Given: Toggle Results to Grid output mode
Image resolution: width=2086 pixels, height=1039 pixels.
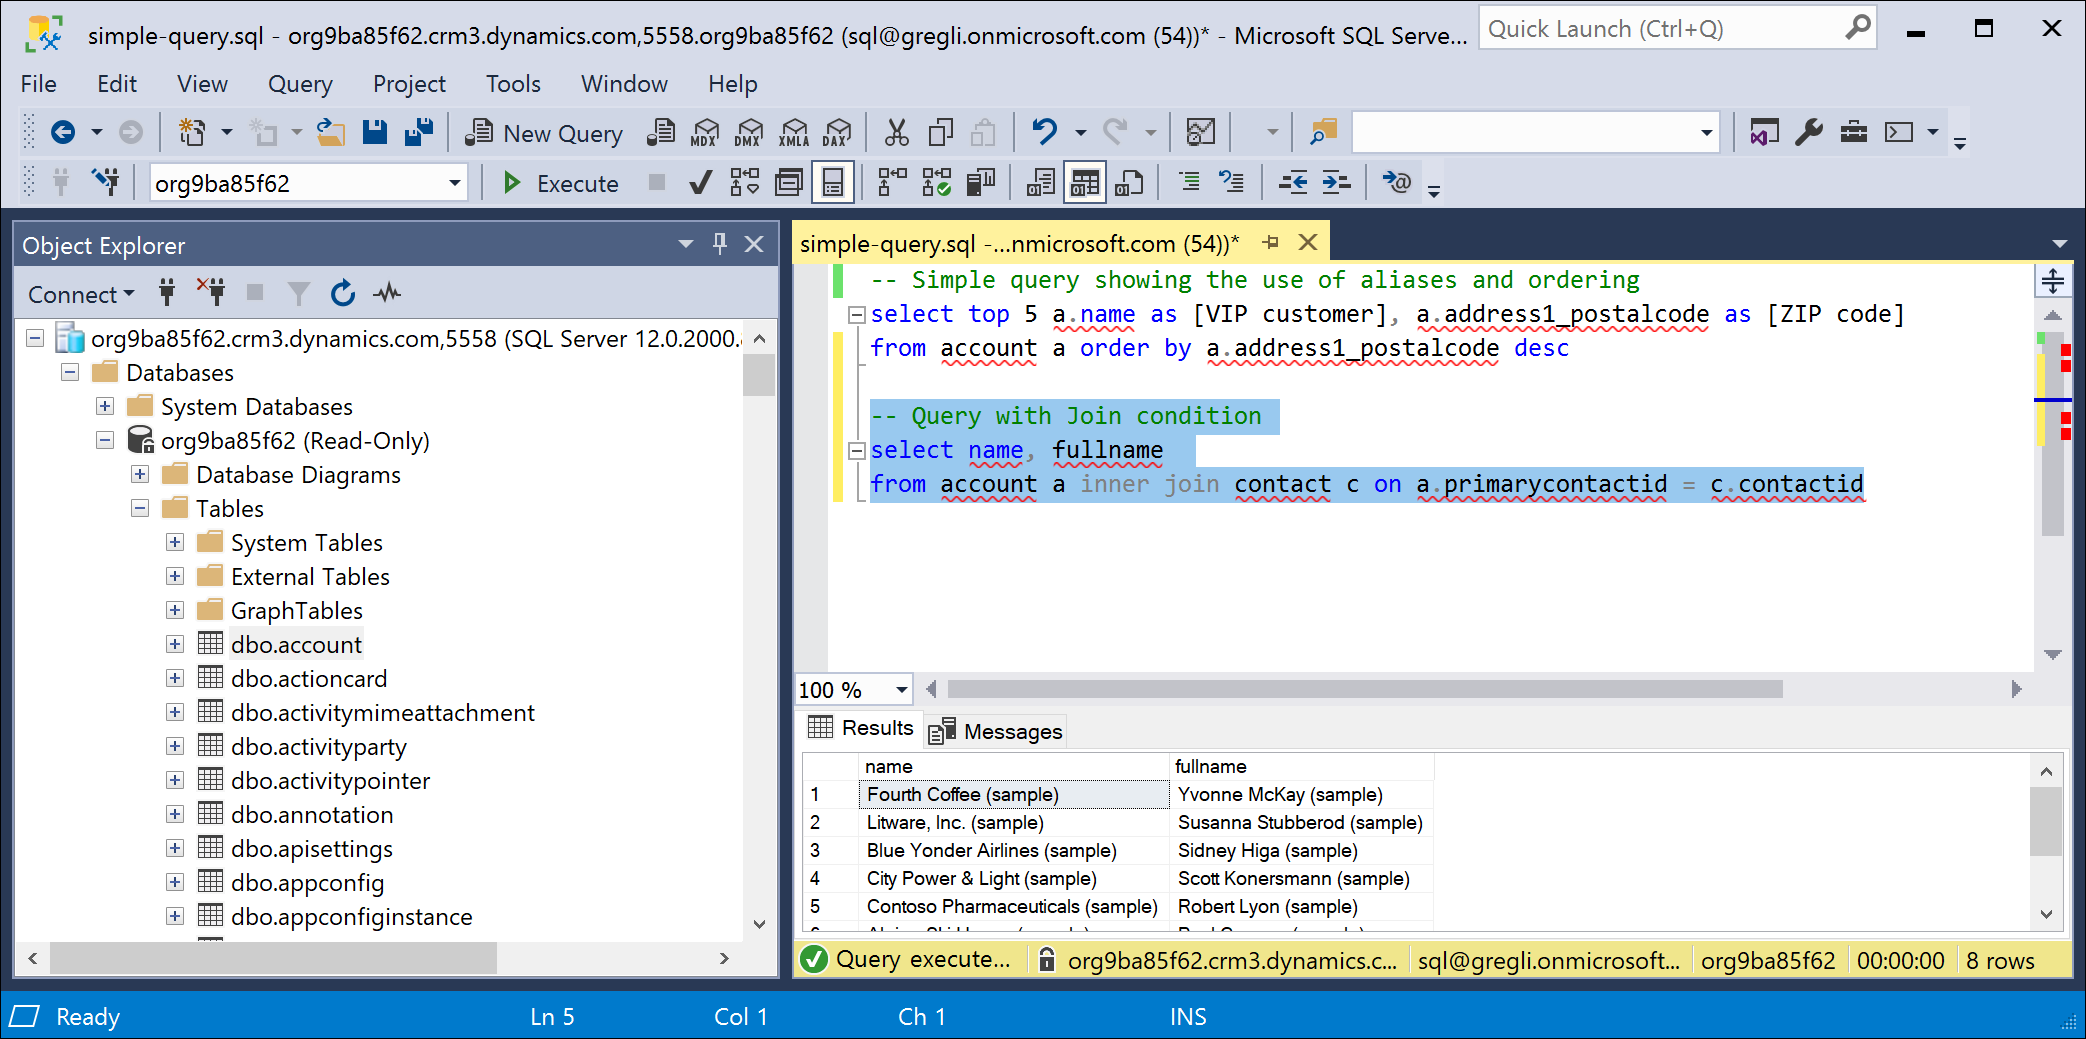Looking at the screenshot, I should pyautogui.click(x=1085, y=183).
